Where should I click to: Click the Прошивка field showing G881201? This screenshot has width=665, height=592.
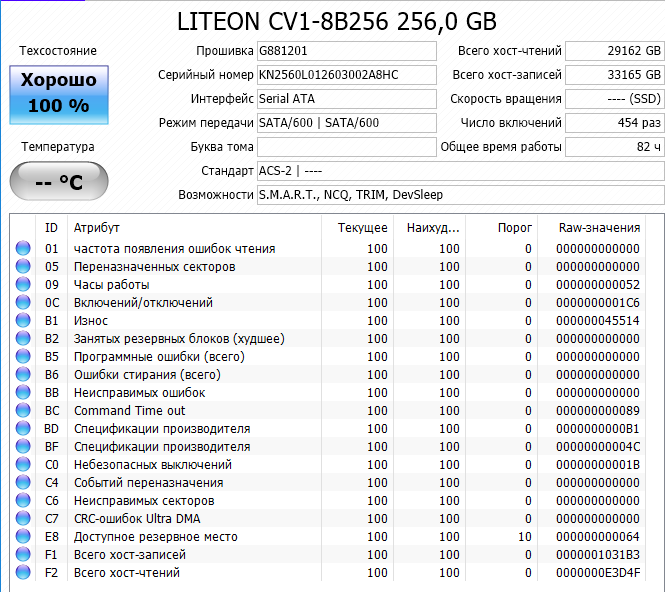[x=346, y=51]
